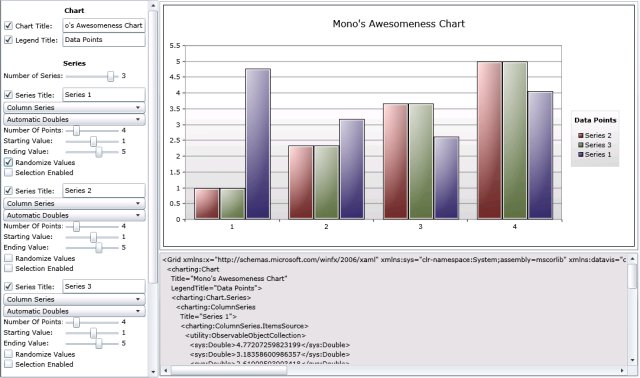Viewport: 640px width, 378px height.
Task: Click the LegendTitle="Data Points" XAML line
Action: coord(216,288)
